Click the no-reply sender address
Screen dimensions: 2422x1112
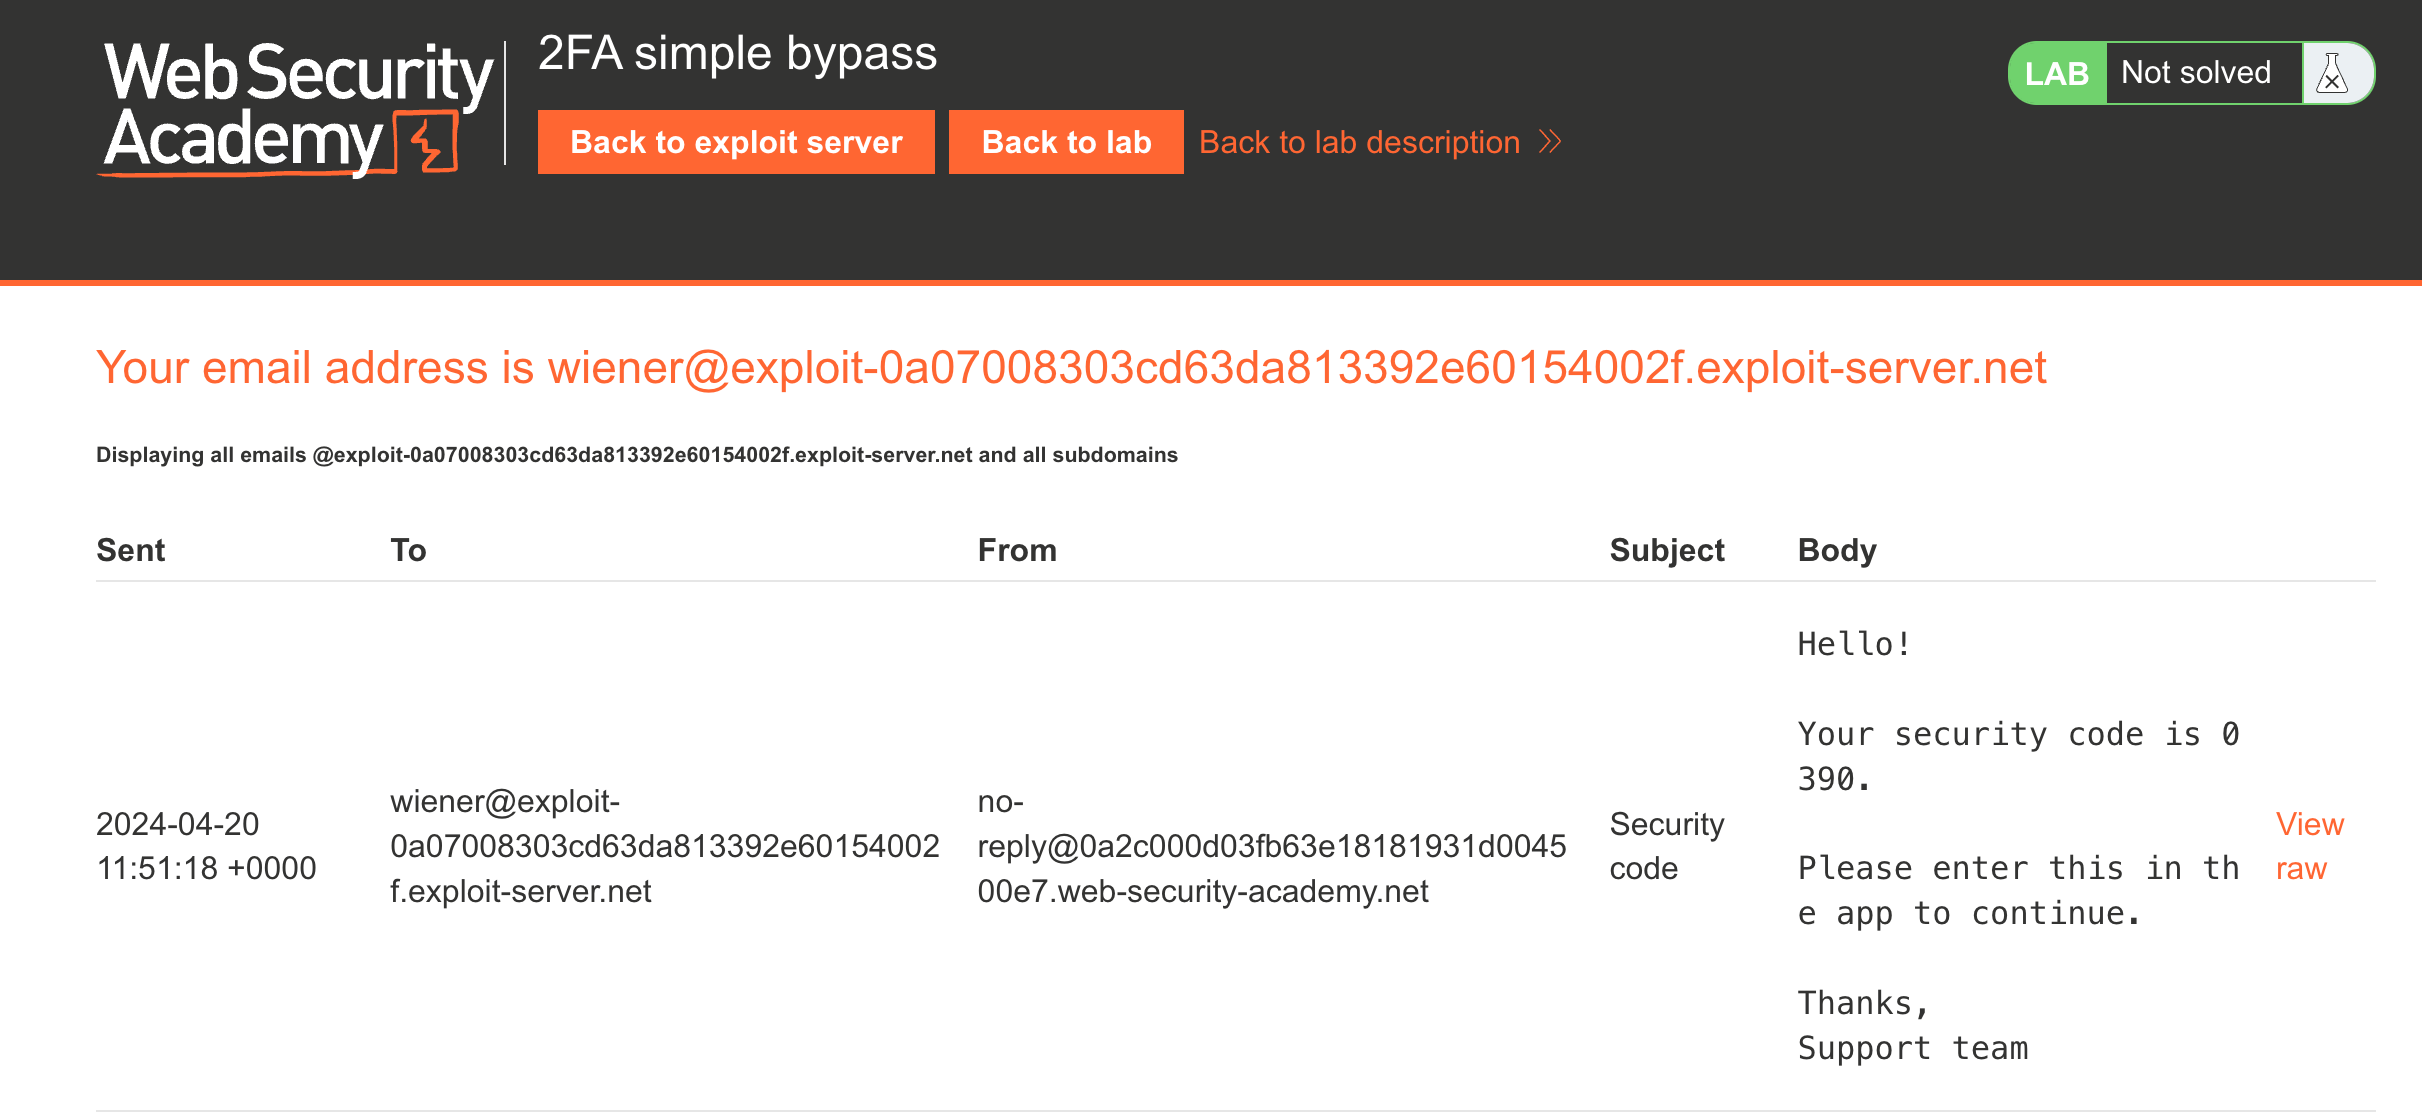[x=1271, y=846]
